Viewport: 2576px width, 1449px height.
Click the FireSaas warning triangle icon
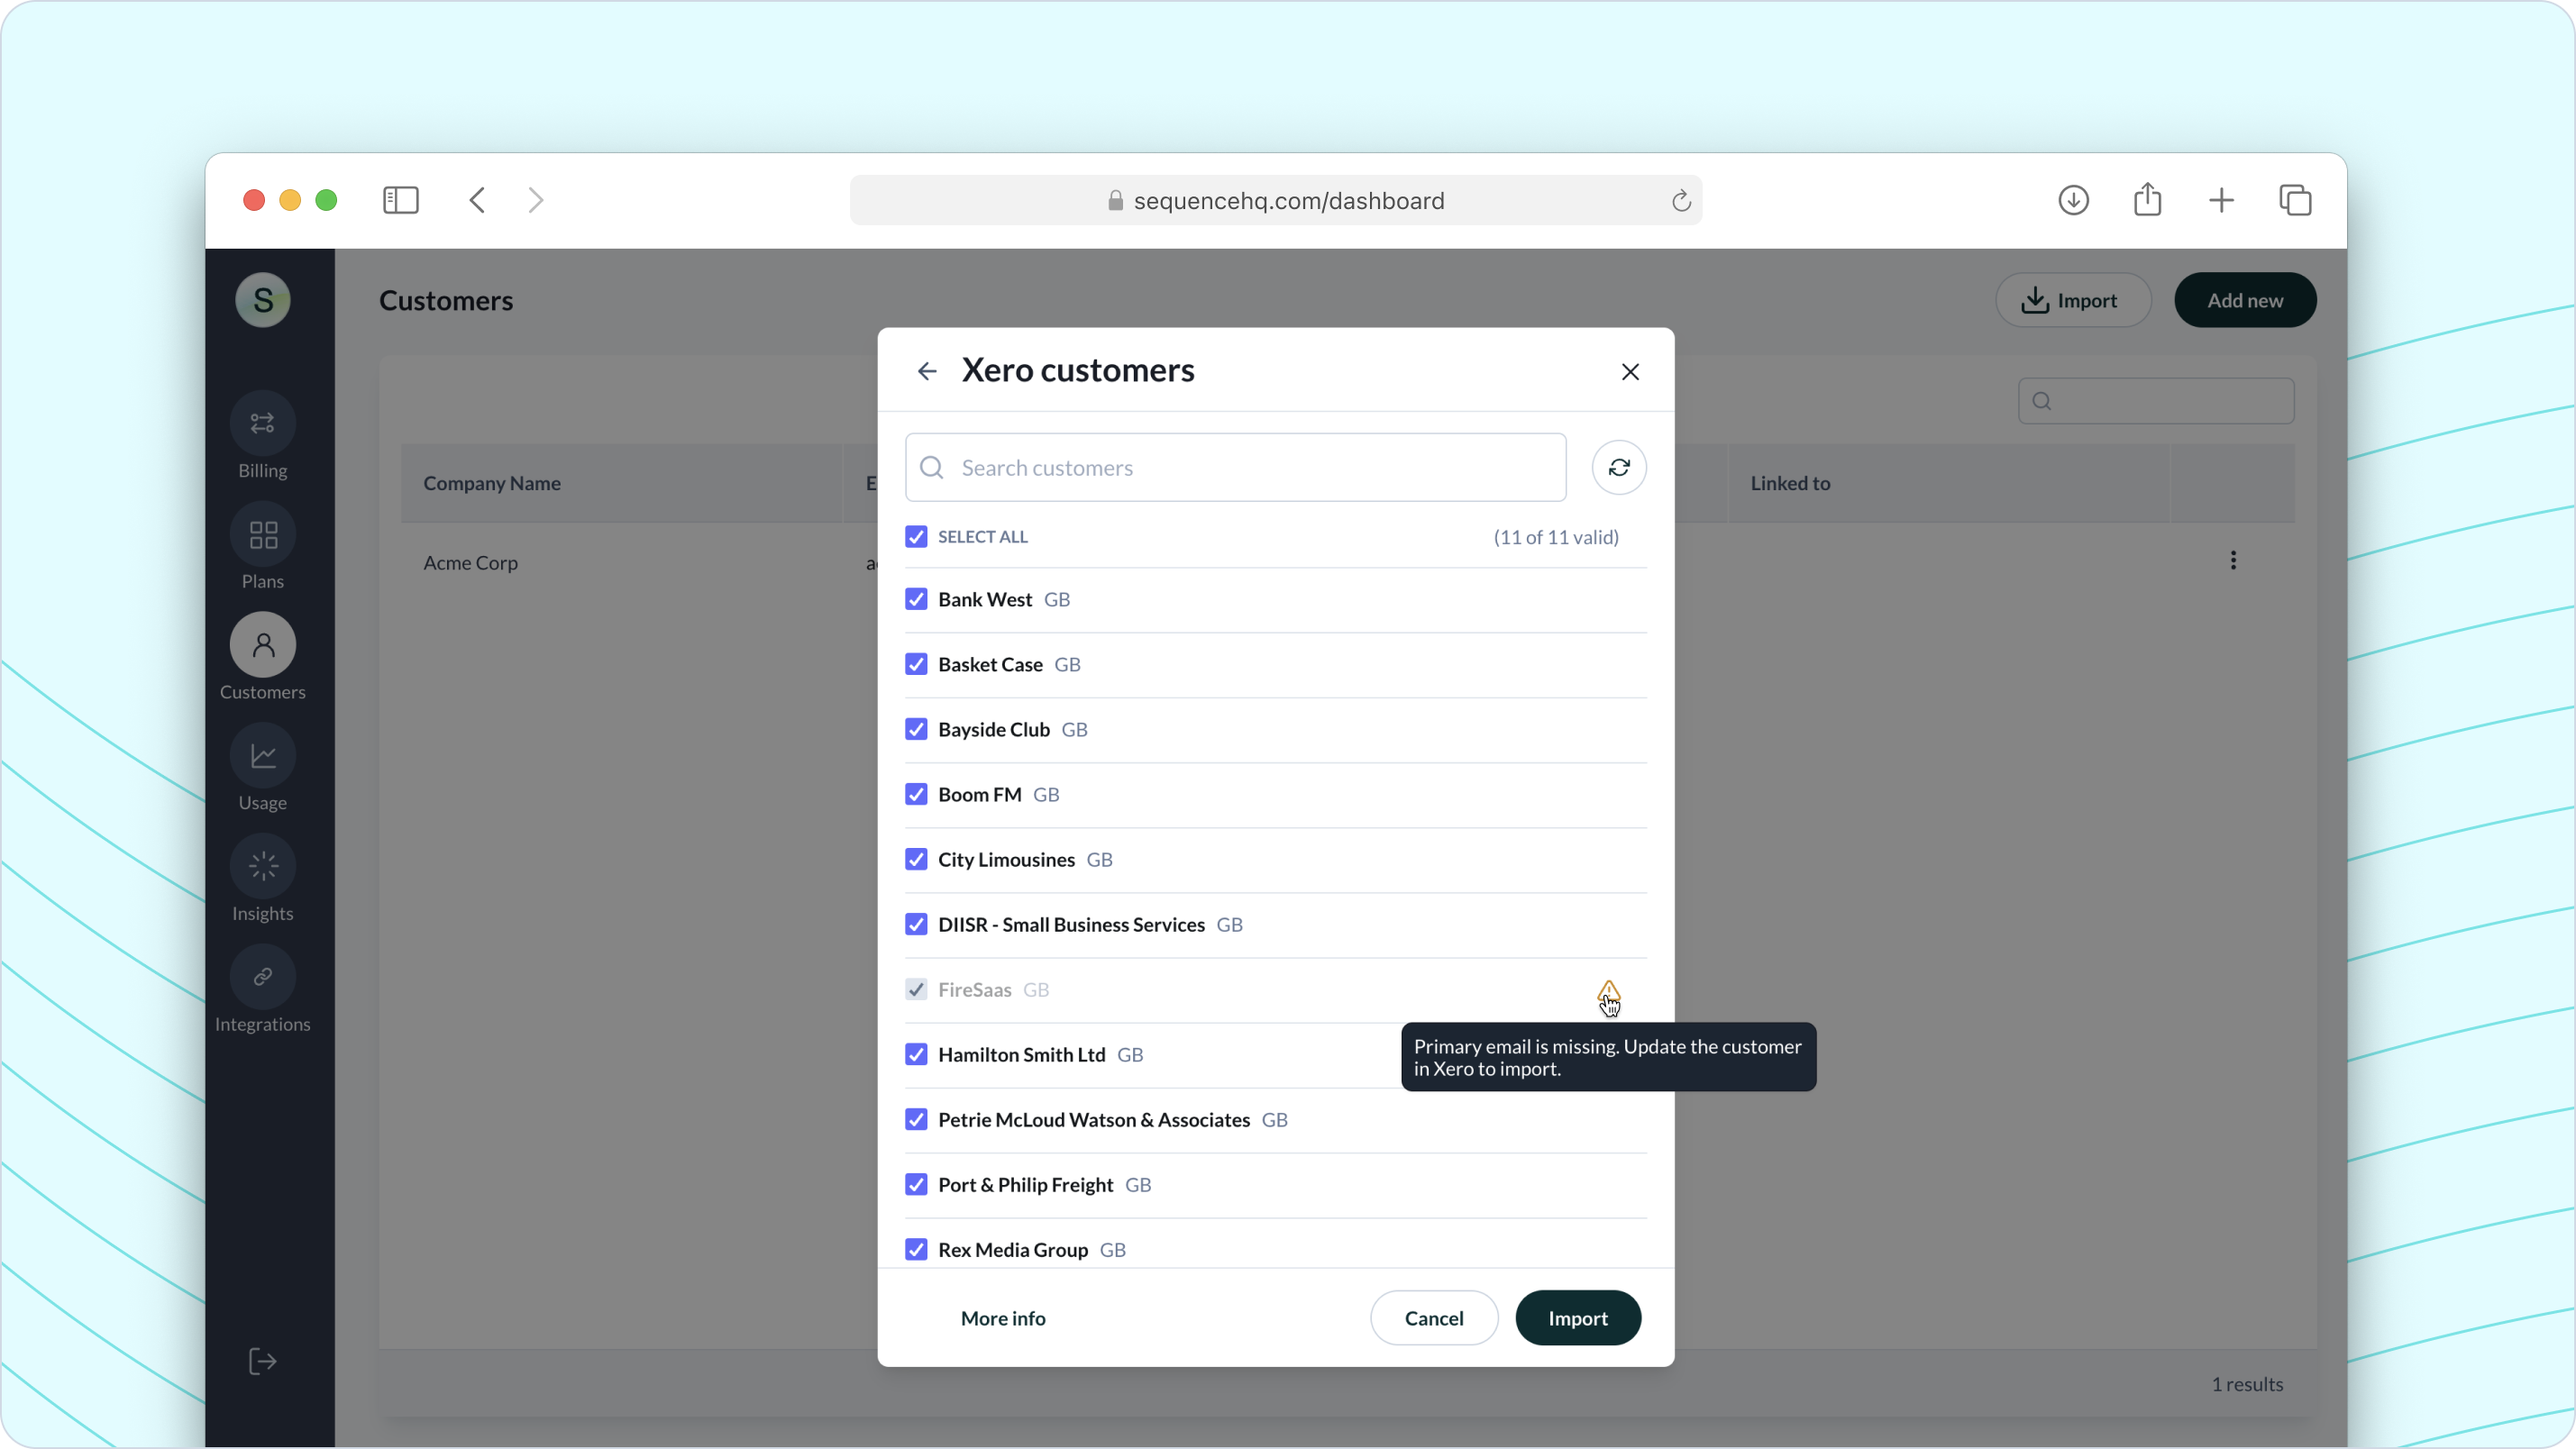pyautogui.click(x=1607, y=990)
